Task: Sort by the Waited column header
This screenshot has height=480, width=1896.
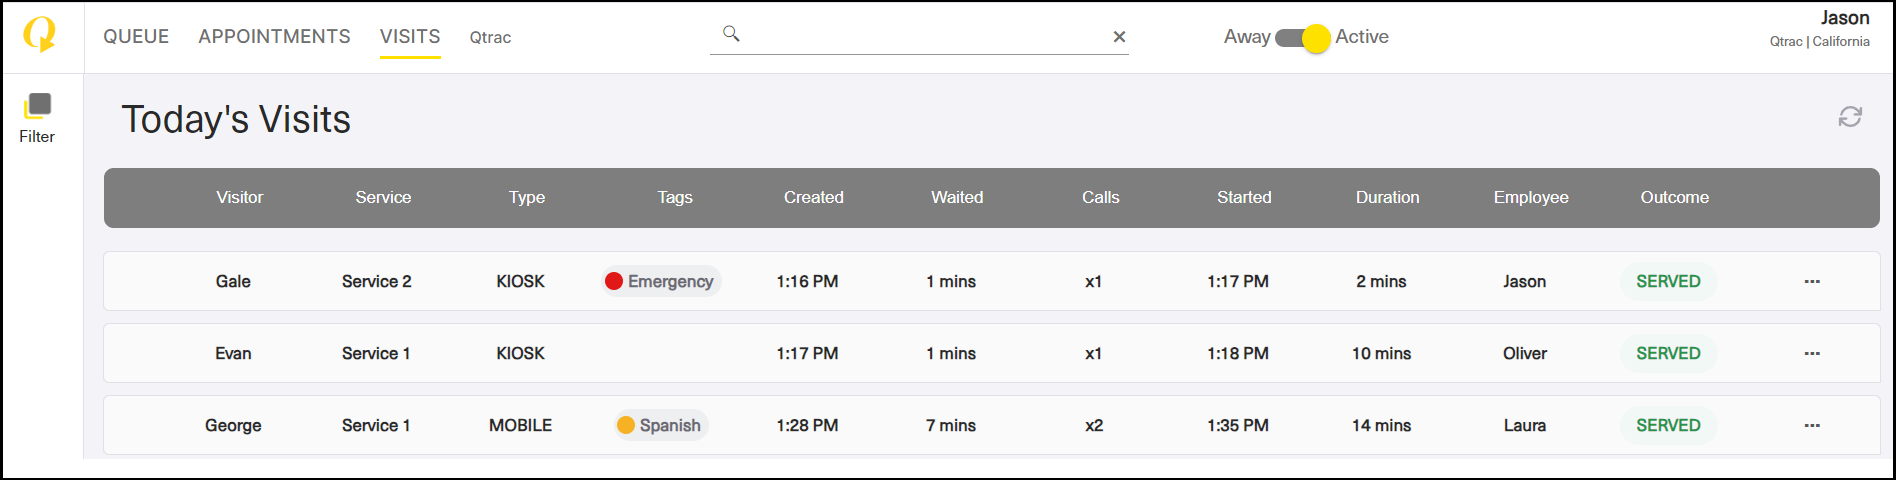Action: [957, 198]
